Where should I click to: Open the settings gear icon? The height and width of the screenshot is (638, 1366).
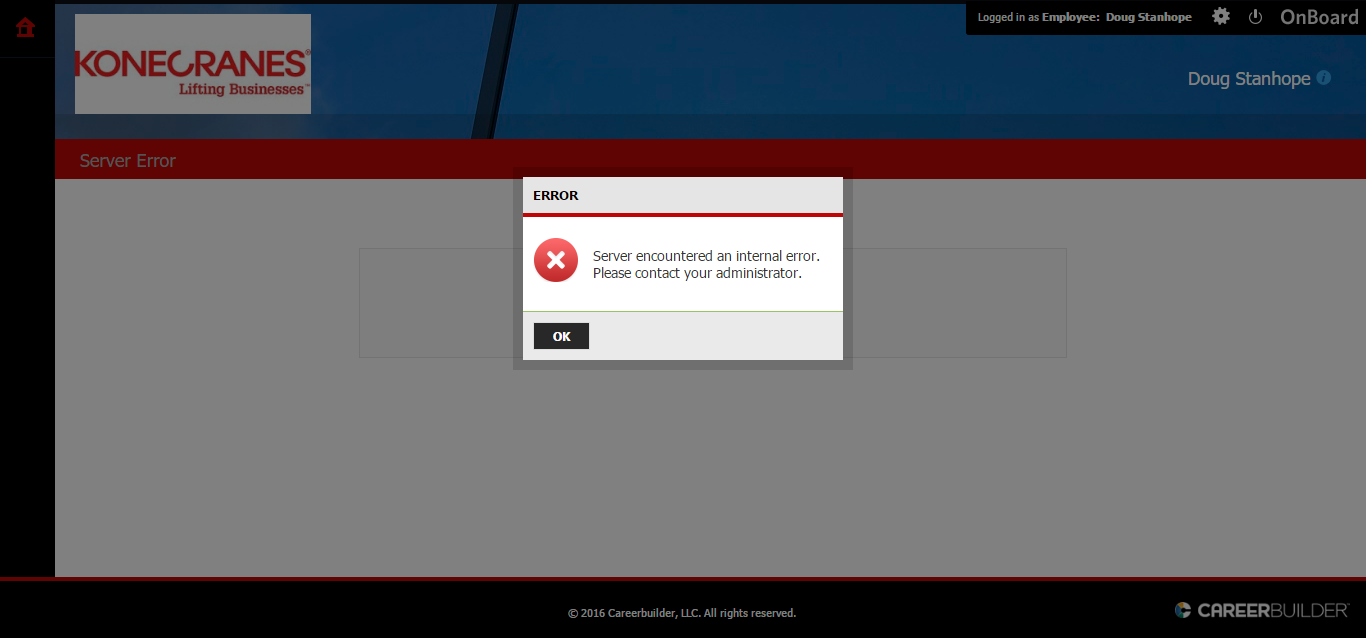(x=1221, y=17)
